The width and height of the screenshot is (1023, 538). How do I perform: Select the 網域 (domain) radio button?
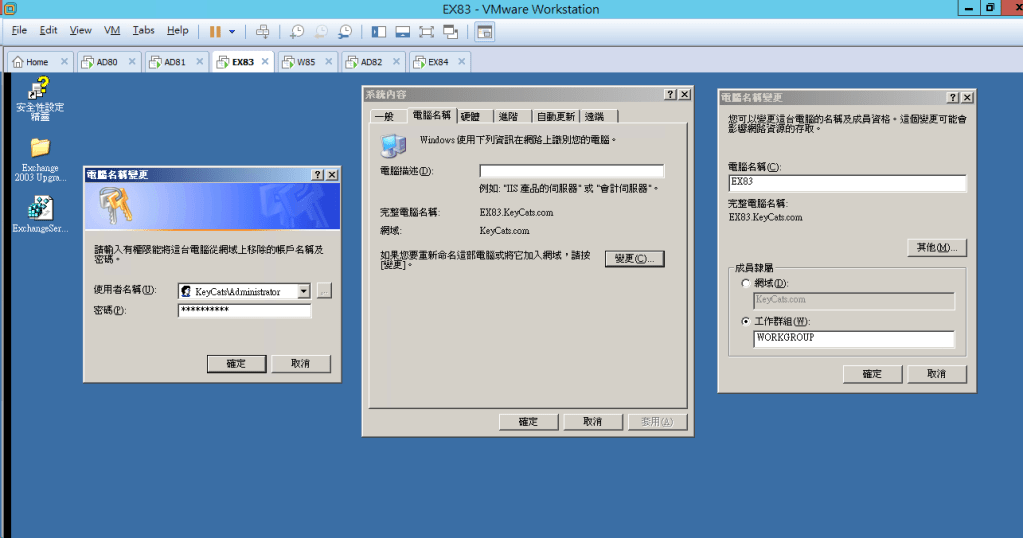[x=745, y=284]
